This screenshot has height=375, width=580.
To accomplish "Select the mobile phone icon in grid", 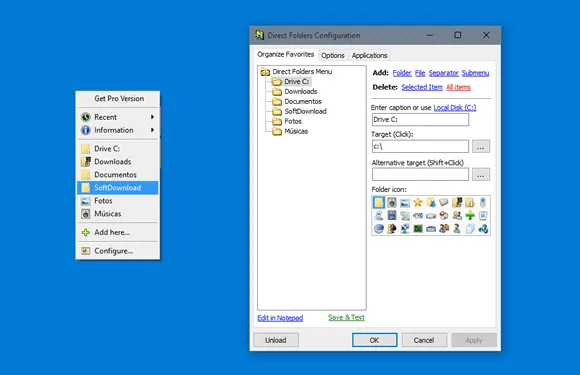I will coord(483,202).
